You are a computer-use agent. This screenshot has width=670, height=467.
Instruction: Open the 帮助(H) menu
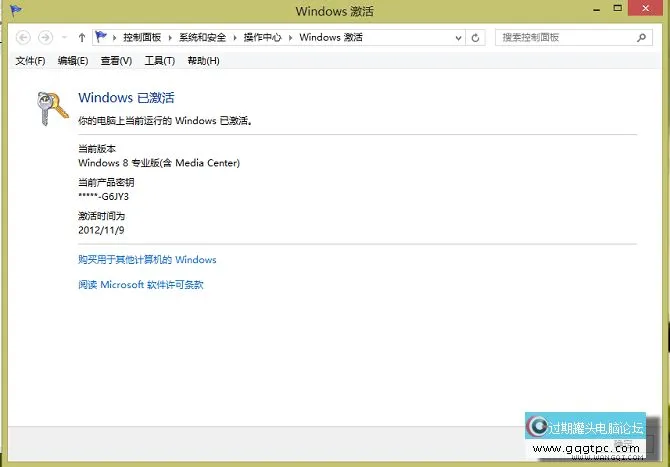203,61
